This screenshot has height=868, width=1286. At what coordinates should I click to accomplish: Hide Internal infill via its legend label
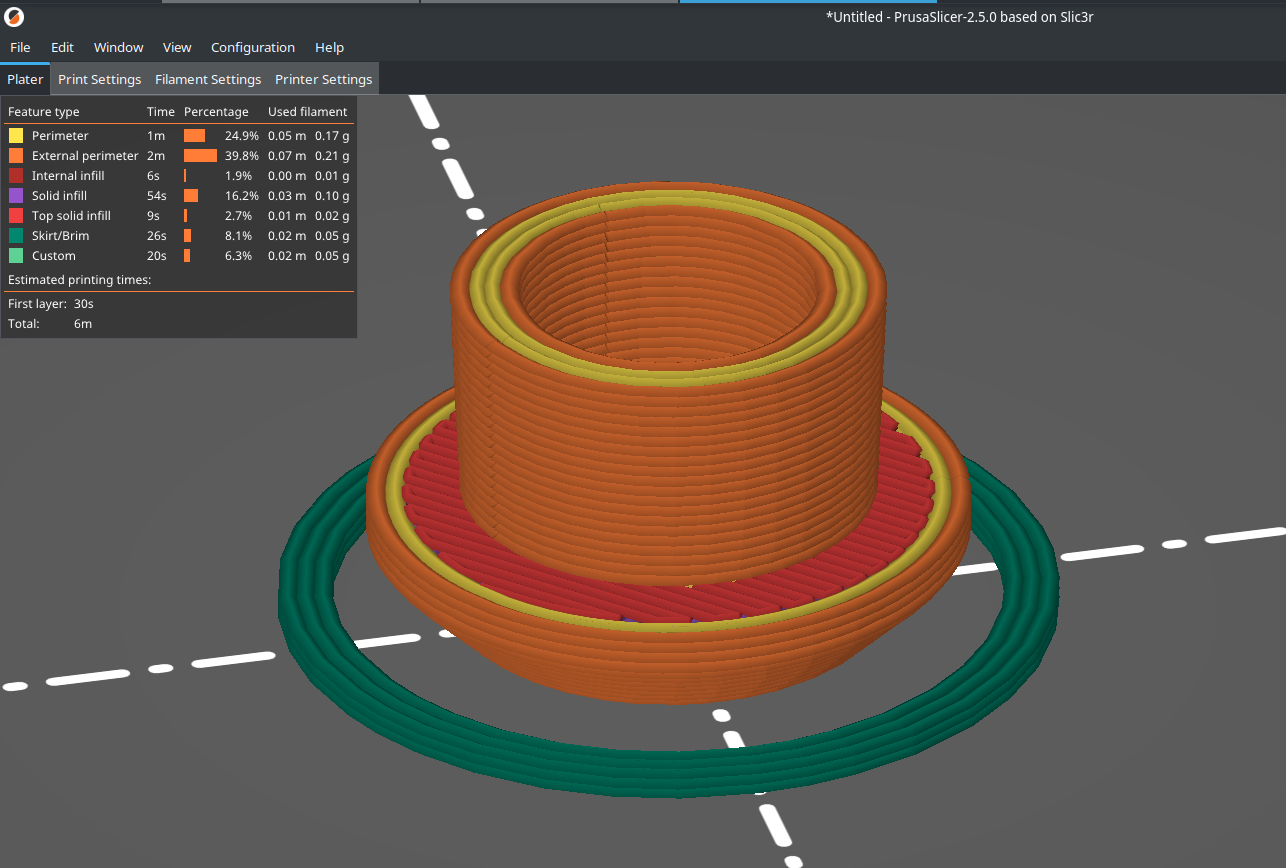pos(68,176)
